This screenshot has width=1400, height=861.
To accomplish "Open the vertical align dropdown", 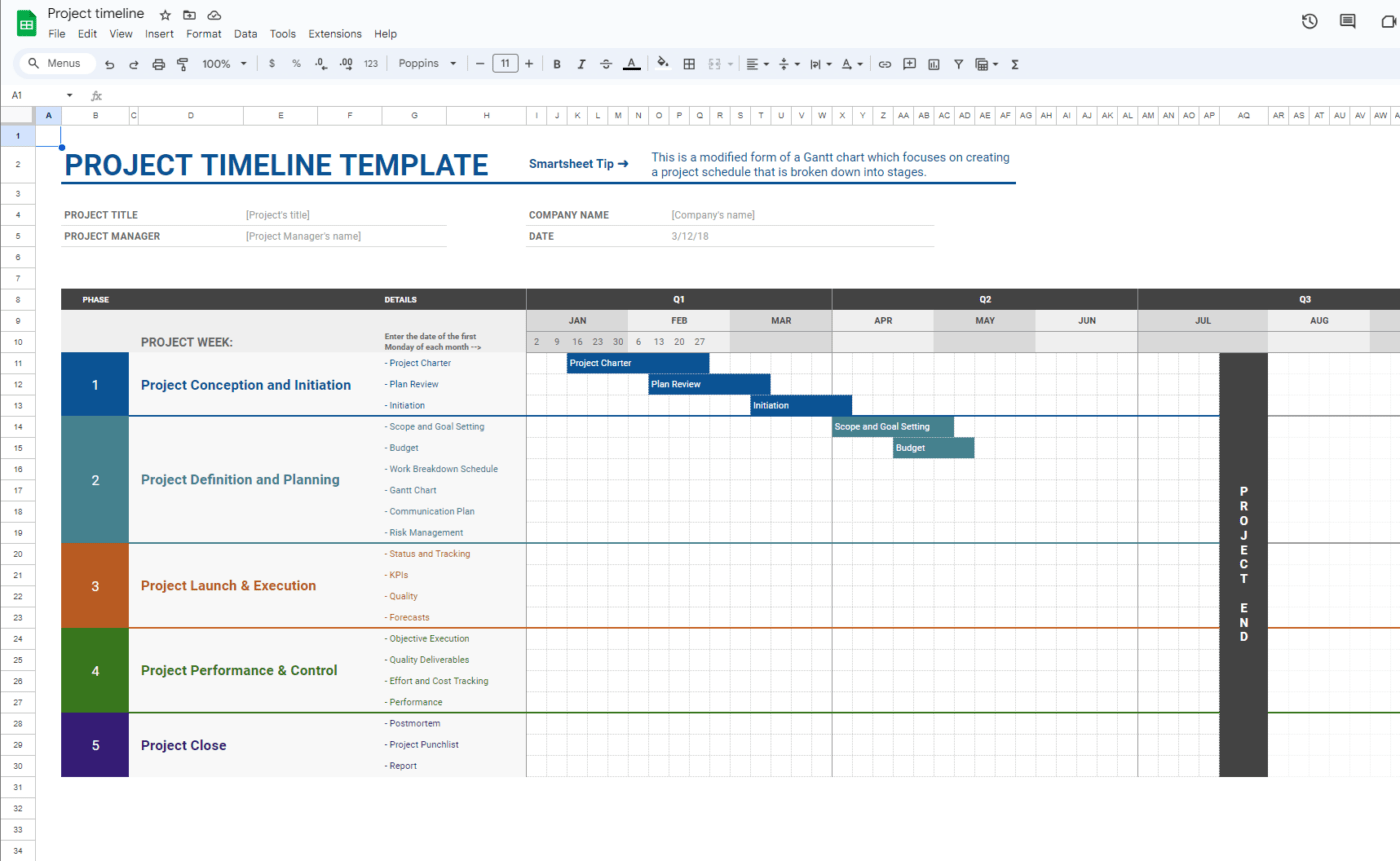I will click(789, 64).
